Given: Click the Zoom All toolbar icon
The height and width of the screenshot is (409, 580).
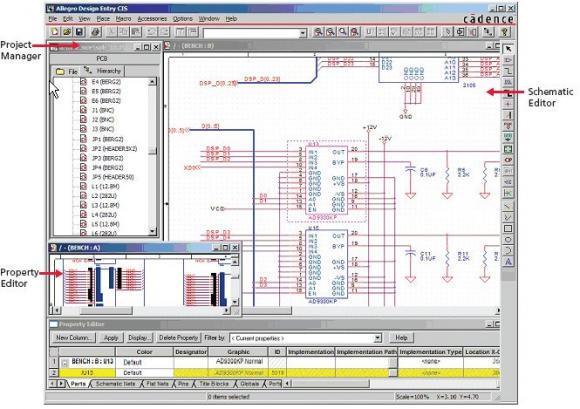Looking at the screenshot, I should click(x=355, y=32).
